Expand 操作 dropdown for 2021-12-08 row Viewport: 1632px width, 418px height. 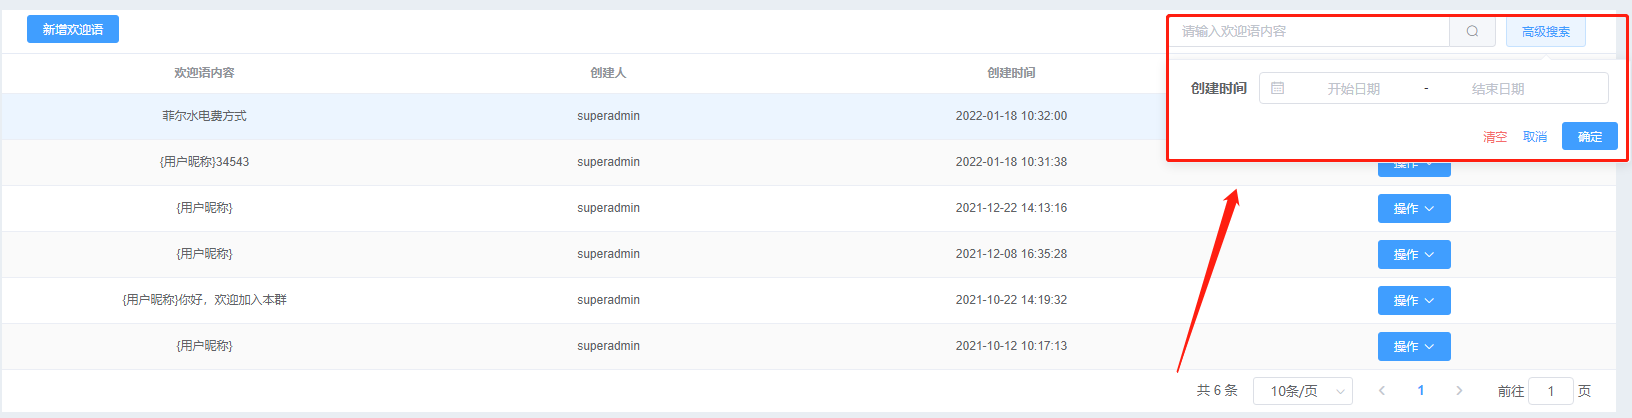(1414, 254)
